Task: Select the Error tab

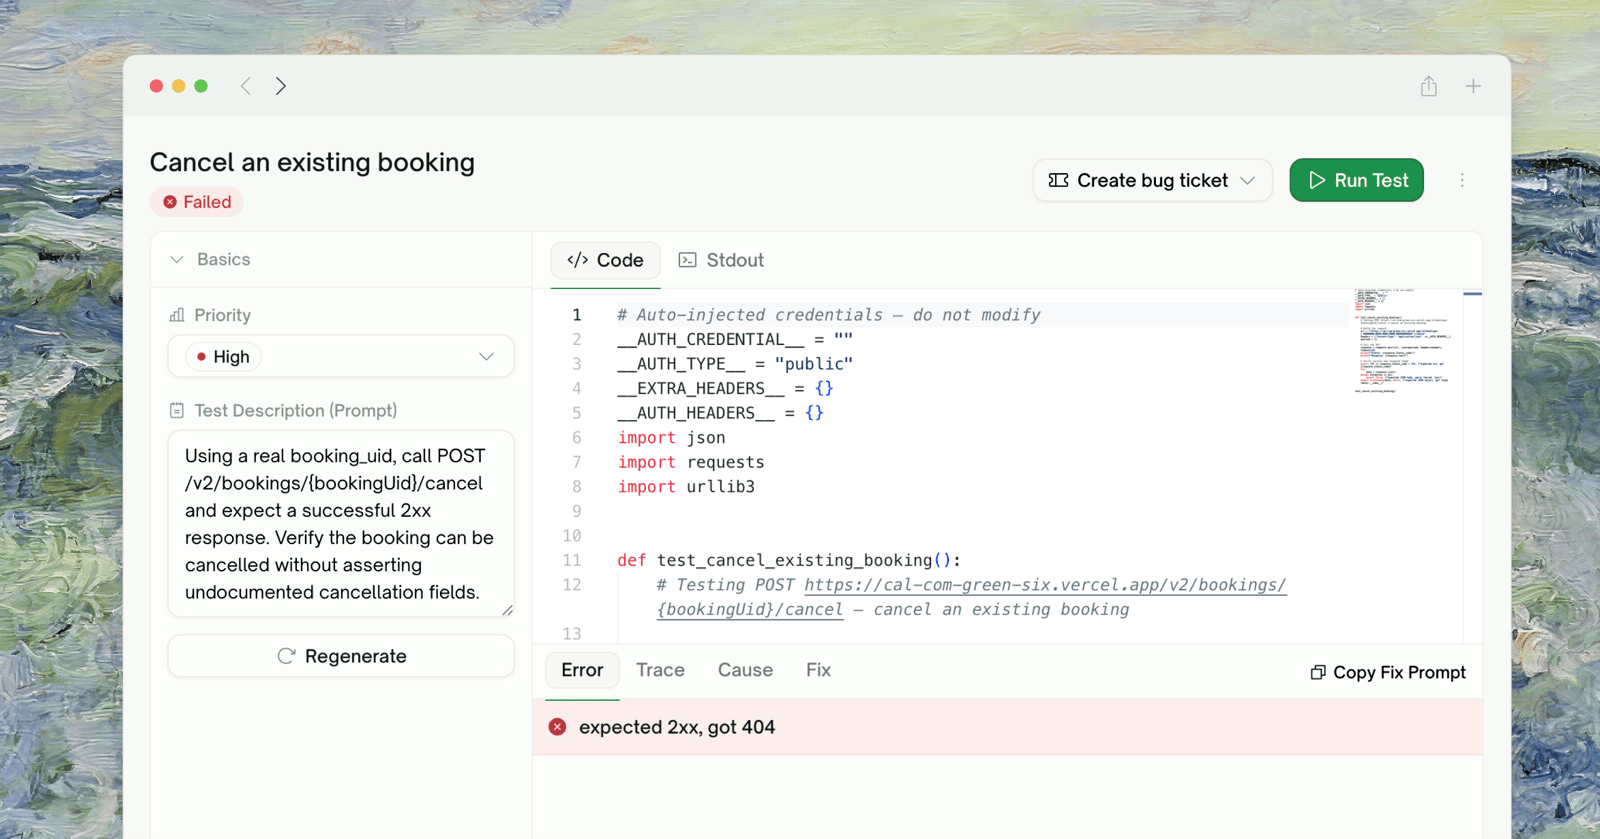Action: point(582,670)
